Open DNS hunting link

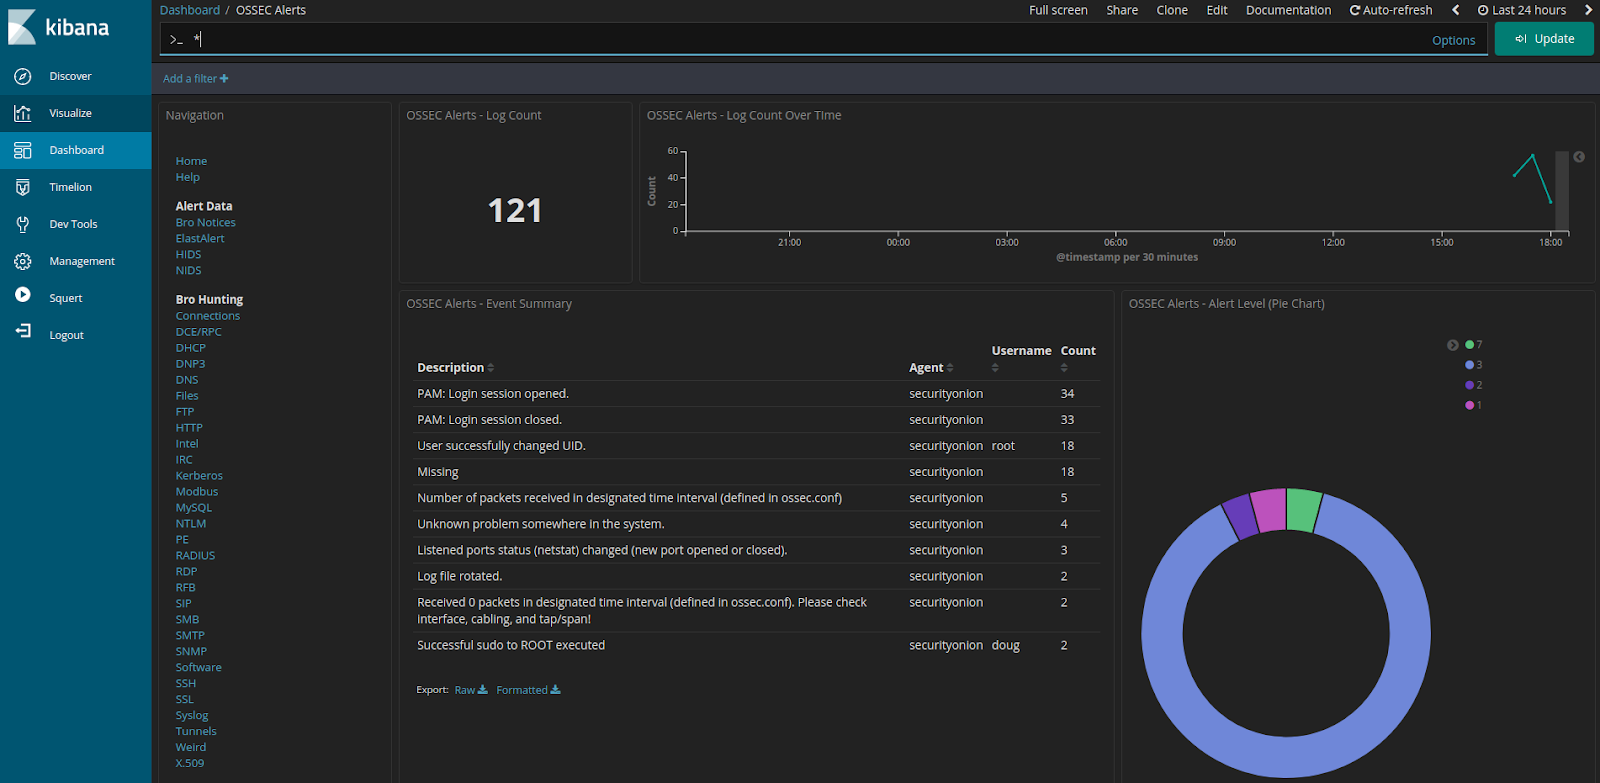187,380
